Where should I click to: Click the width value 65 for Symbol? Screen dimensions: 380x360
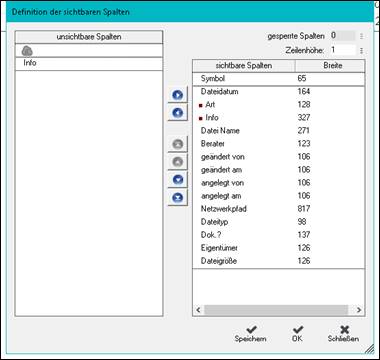pos(302,78)
